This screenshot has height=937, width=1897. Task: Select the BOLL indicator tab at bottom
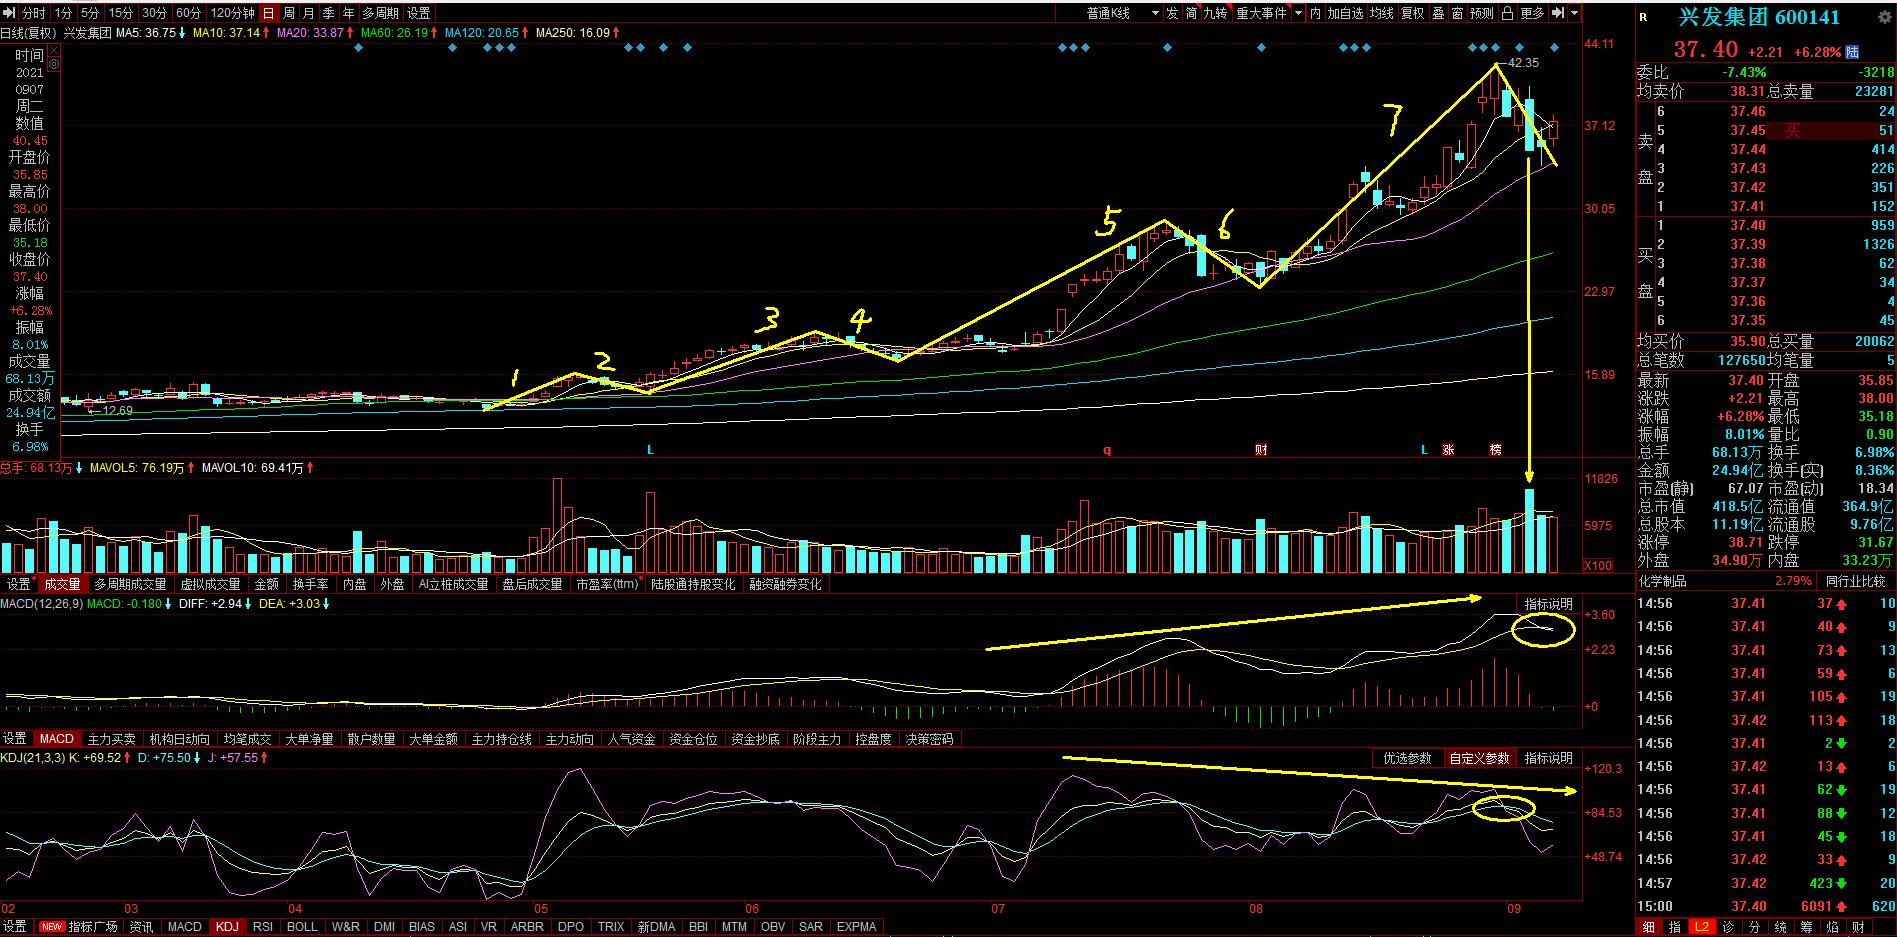[302, 927]
